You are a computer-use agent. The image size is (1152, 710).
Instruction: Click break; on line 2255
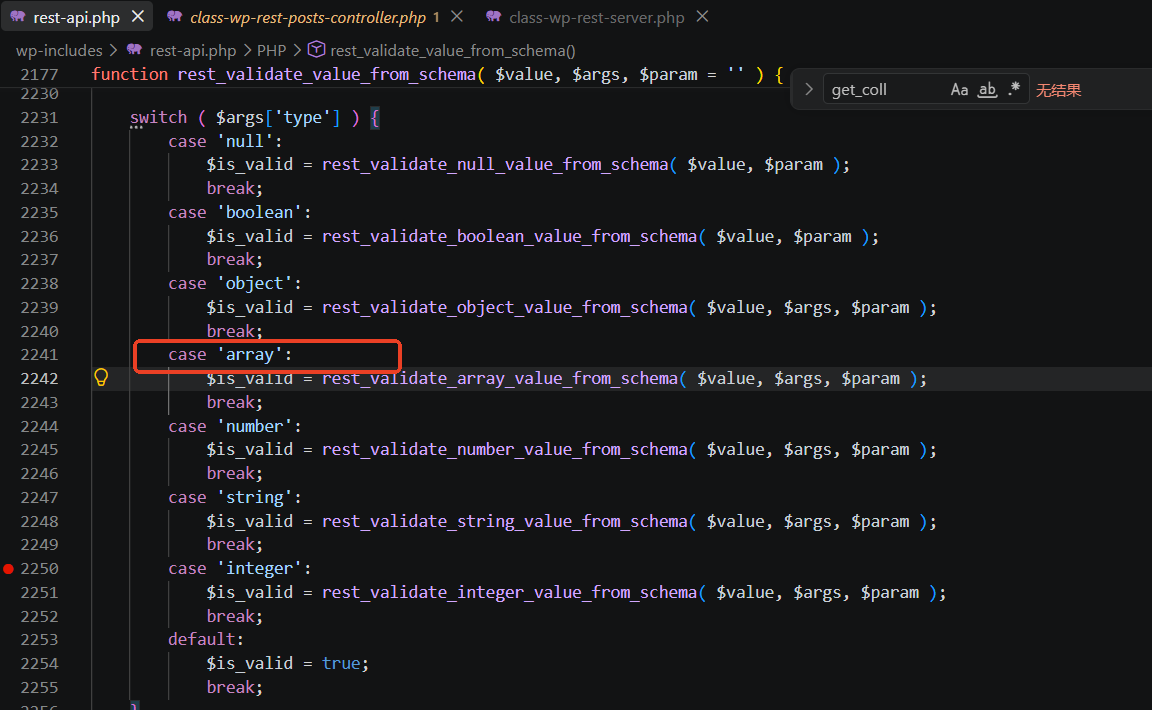[x=234, y=687]
